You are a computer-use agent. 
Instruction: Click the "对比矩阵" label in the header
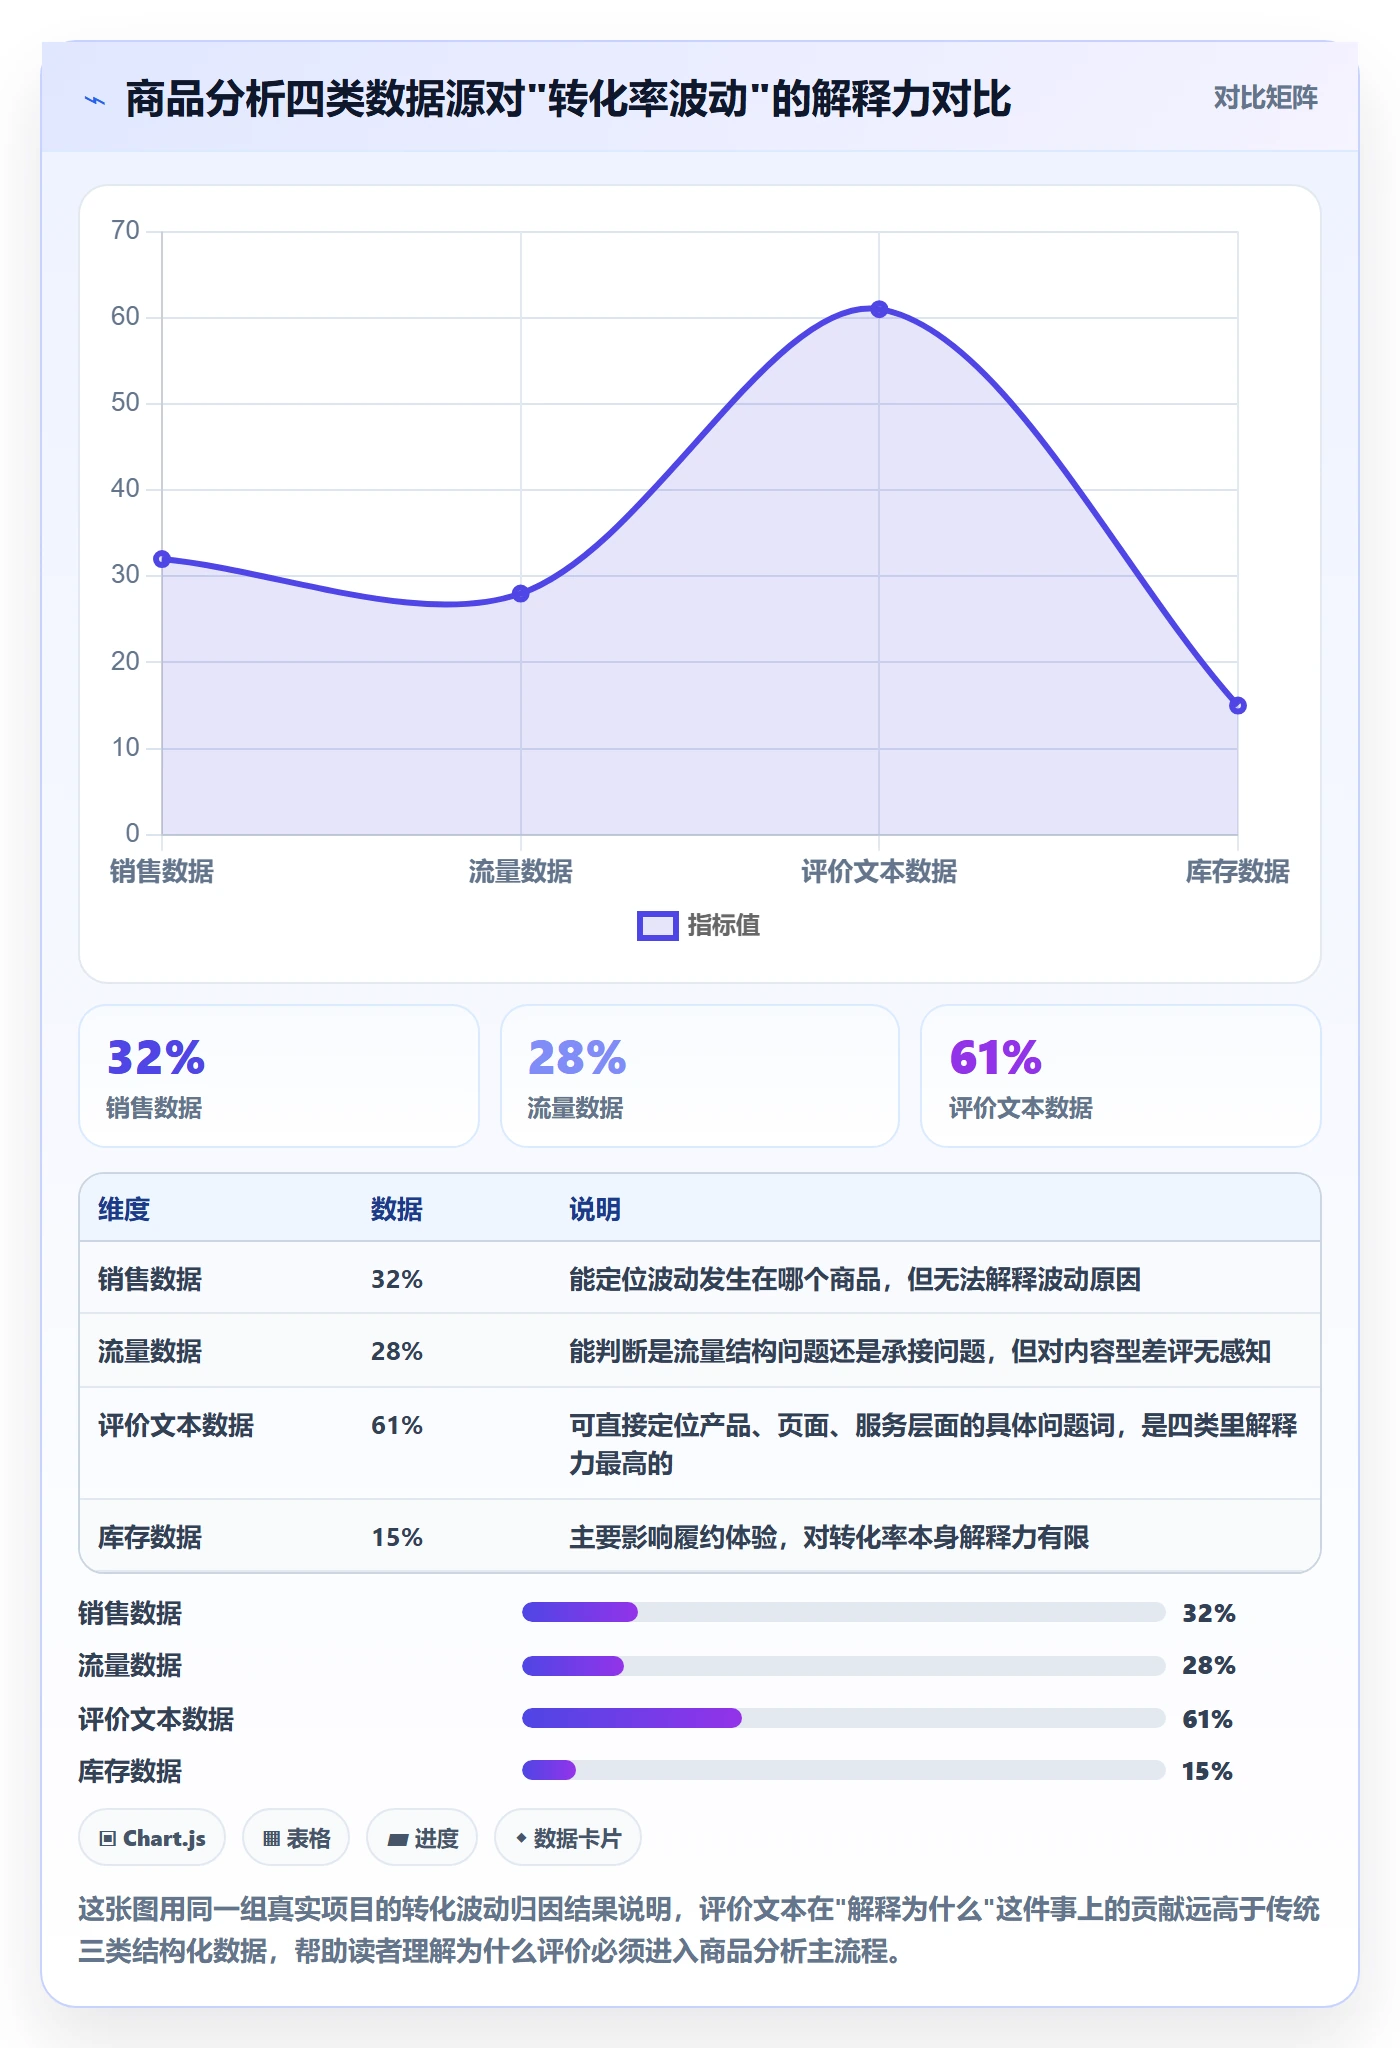tap(1265, 98)
